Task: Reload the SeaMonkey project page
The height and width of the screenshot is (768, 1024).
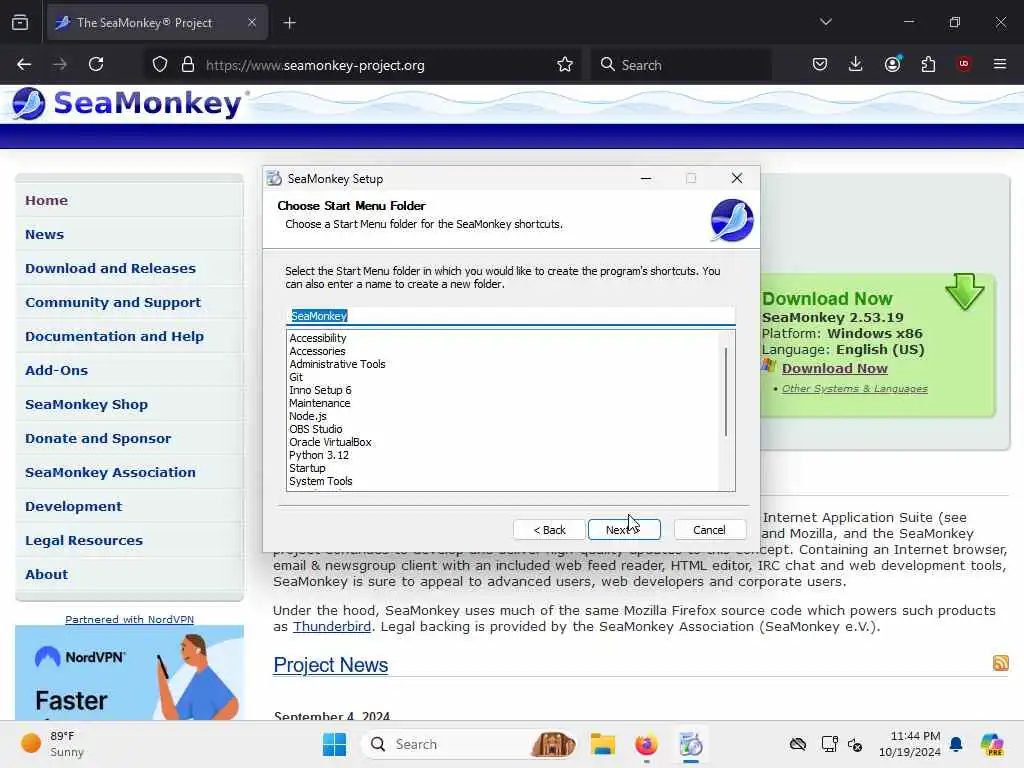Action: 96,64
